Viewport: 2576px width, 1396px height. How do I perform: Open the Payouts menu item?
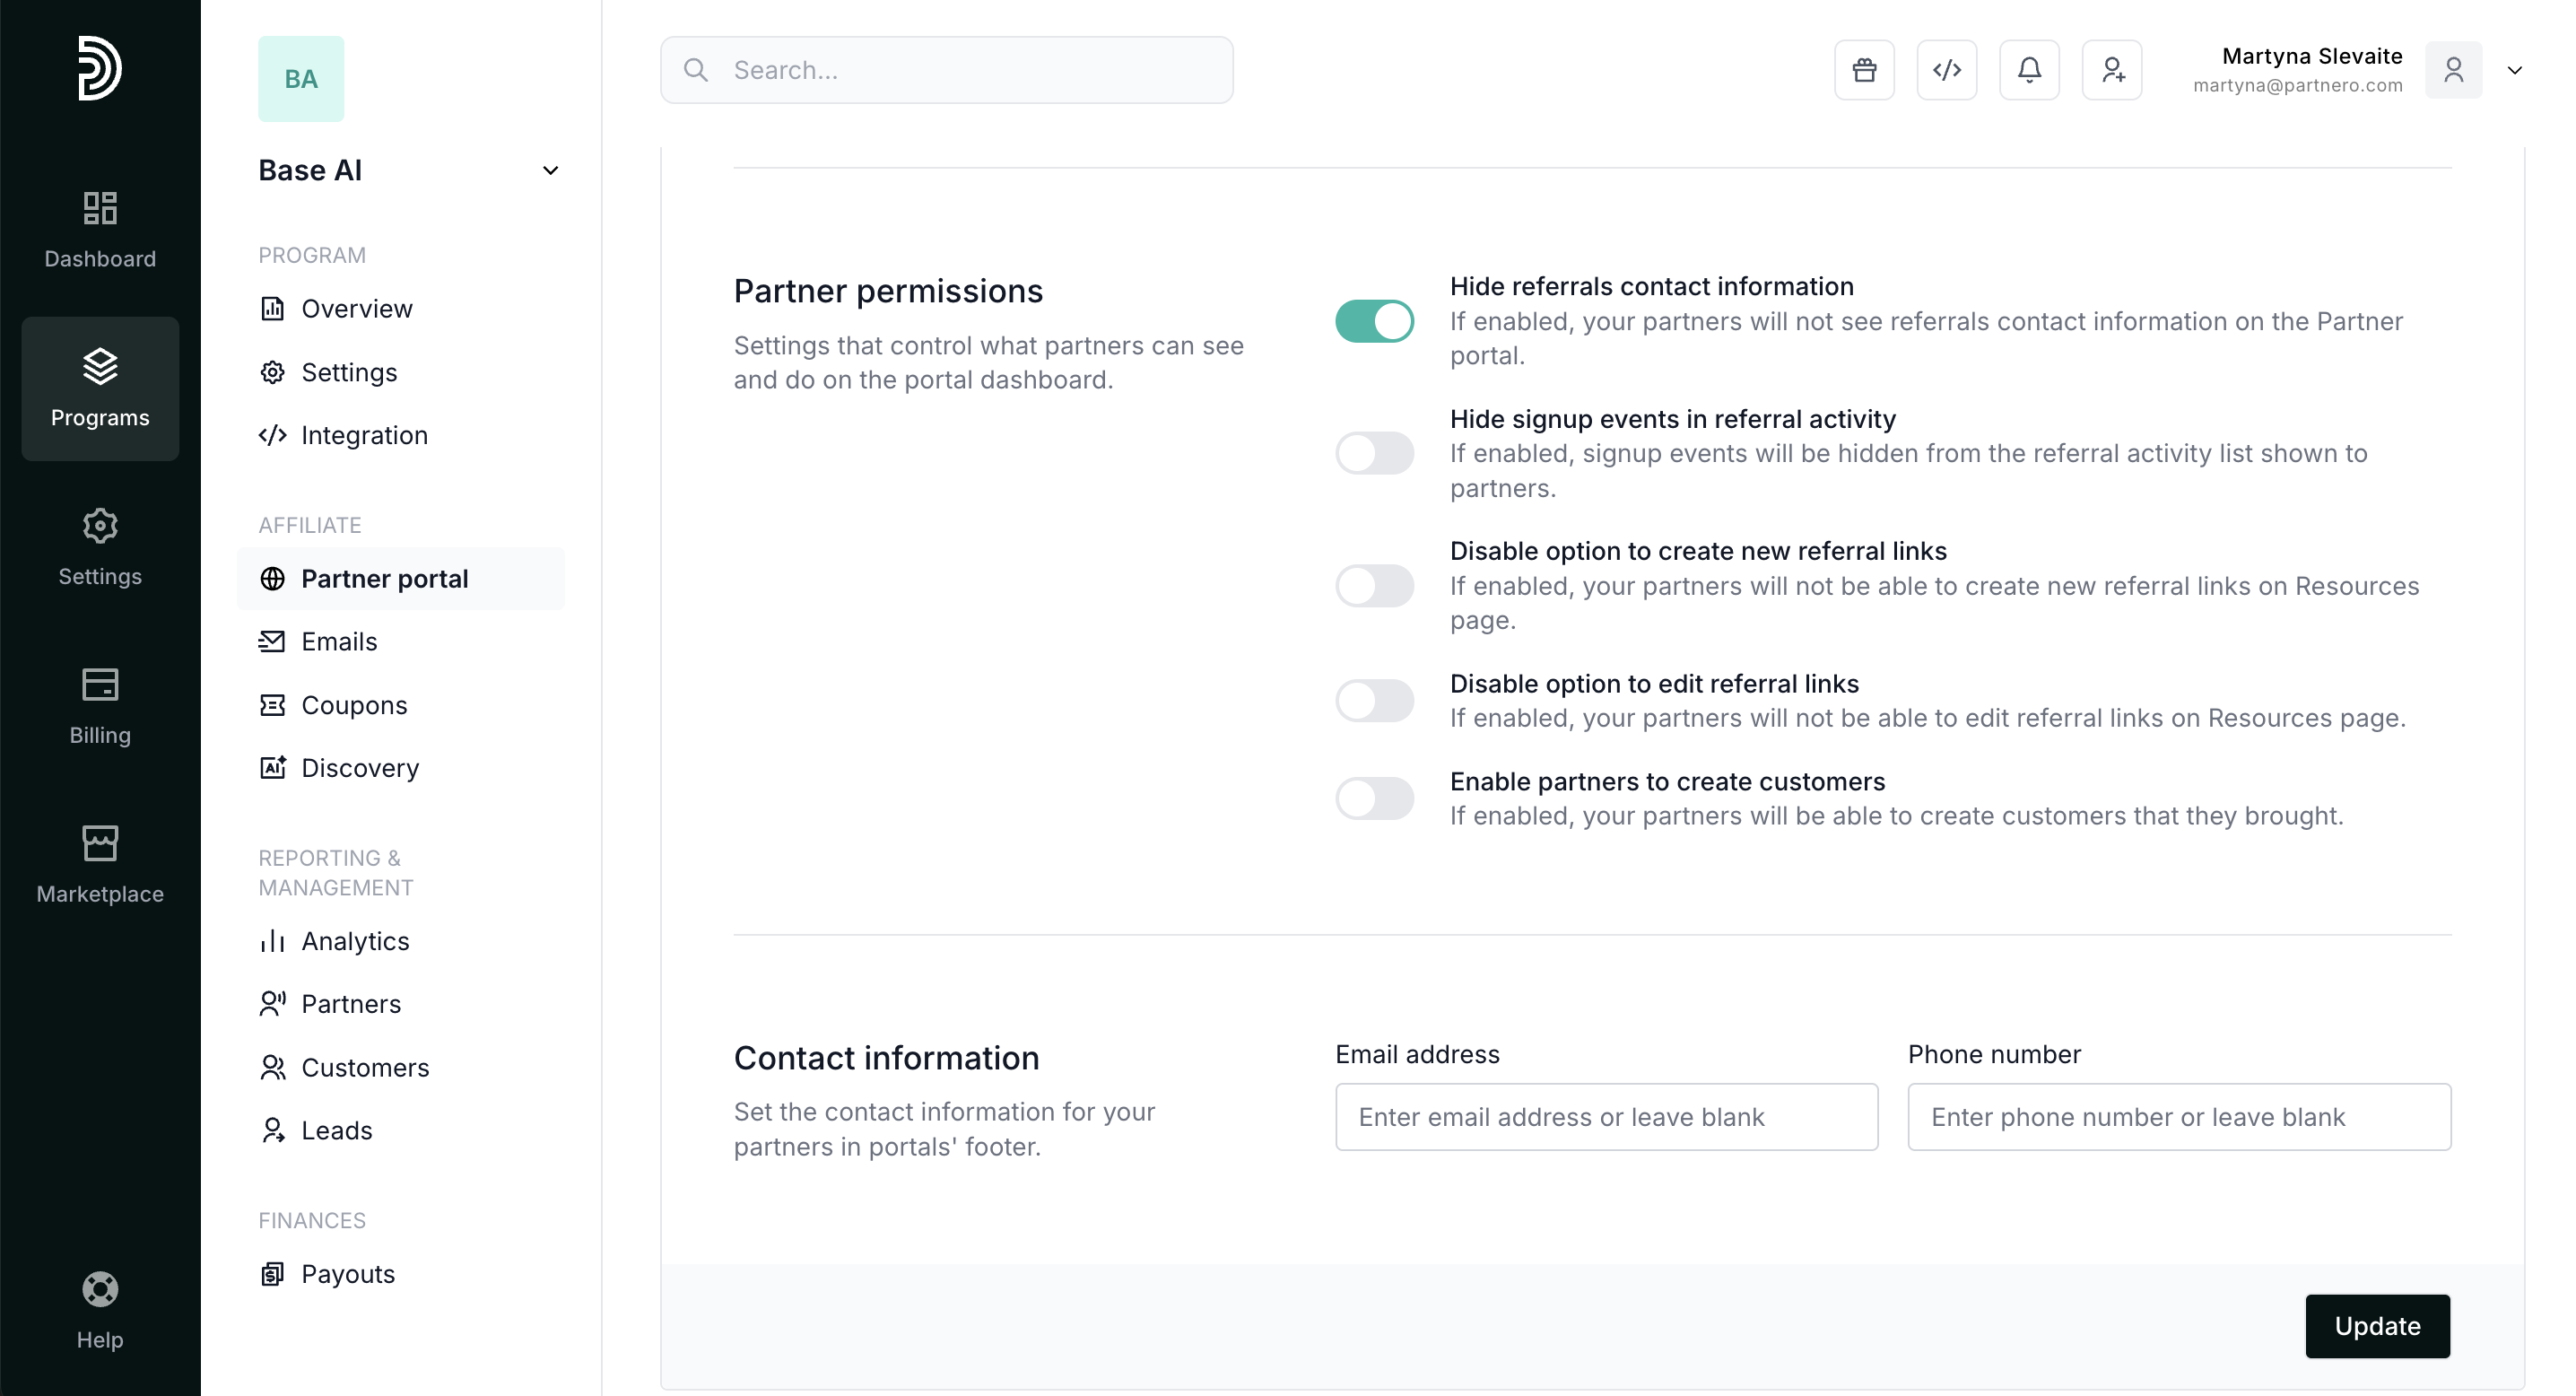347,1274
